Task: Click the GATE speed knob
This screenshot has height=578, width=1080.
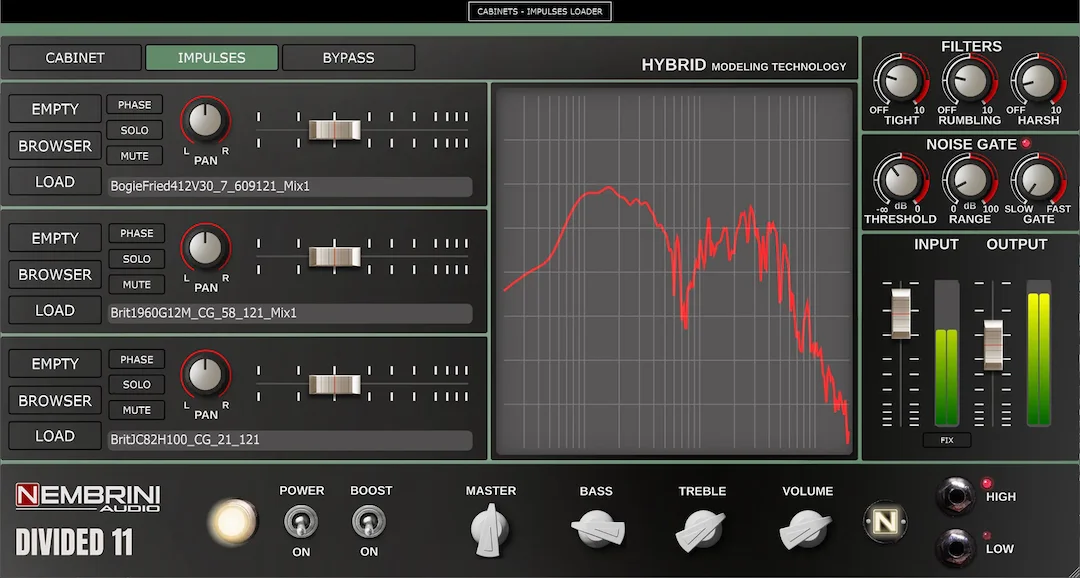Action: coord(1038,180)
